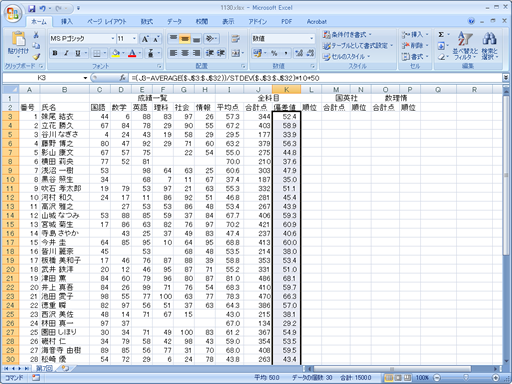Open the Office Button menu
Screen dimensions: 512x384
13,13
